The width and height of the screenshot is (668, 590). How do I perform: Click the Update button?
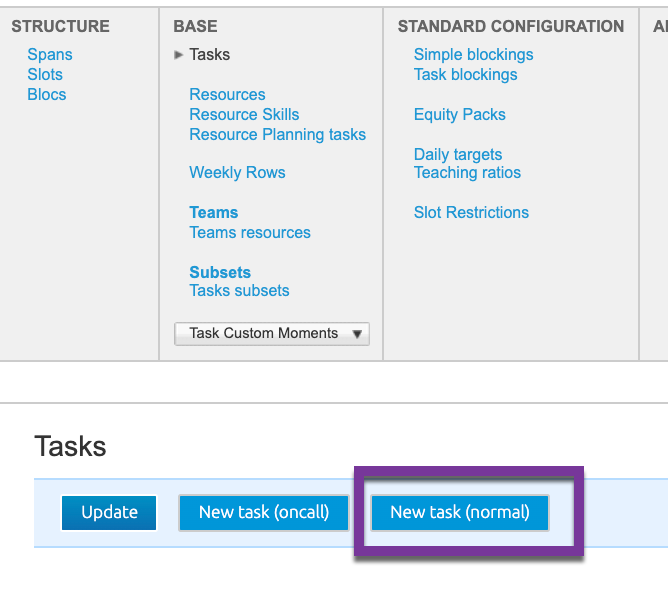point(109,512)
